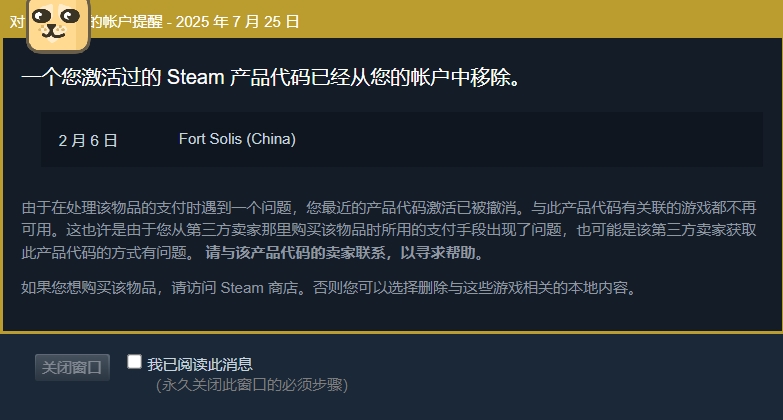Click the 此产品代码的方式有问题 text
Viewport: 783px width, 420px height.
point(104,253)
